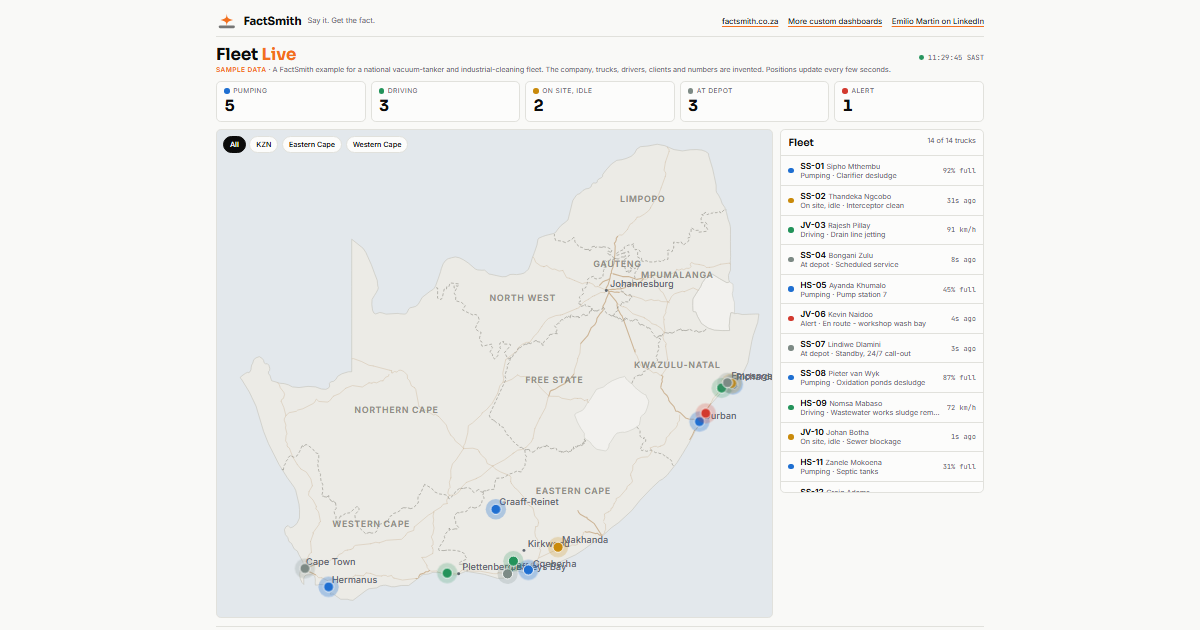Select the amber truck marker at Makhanda
1200x630 pixels.
(x=558, y=547)
